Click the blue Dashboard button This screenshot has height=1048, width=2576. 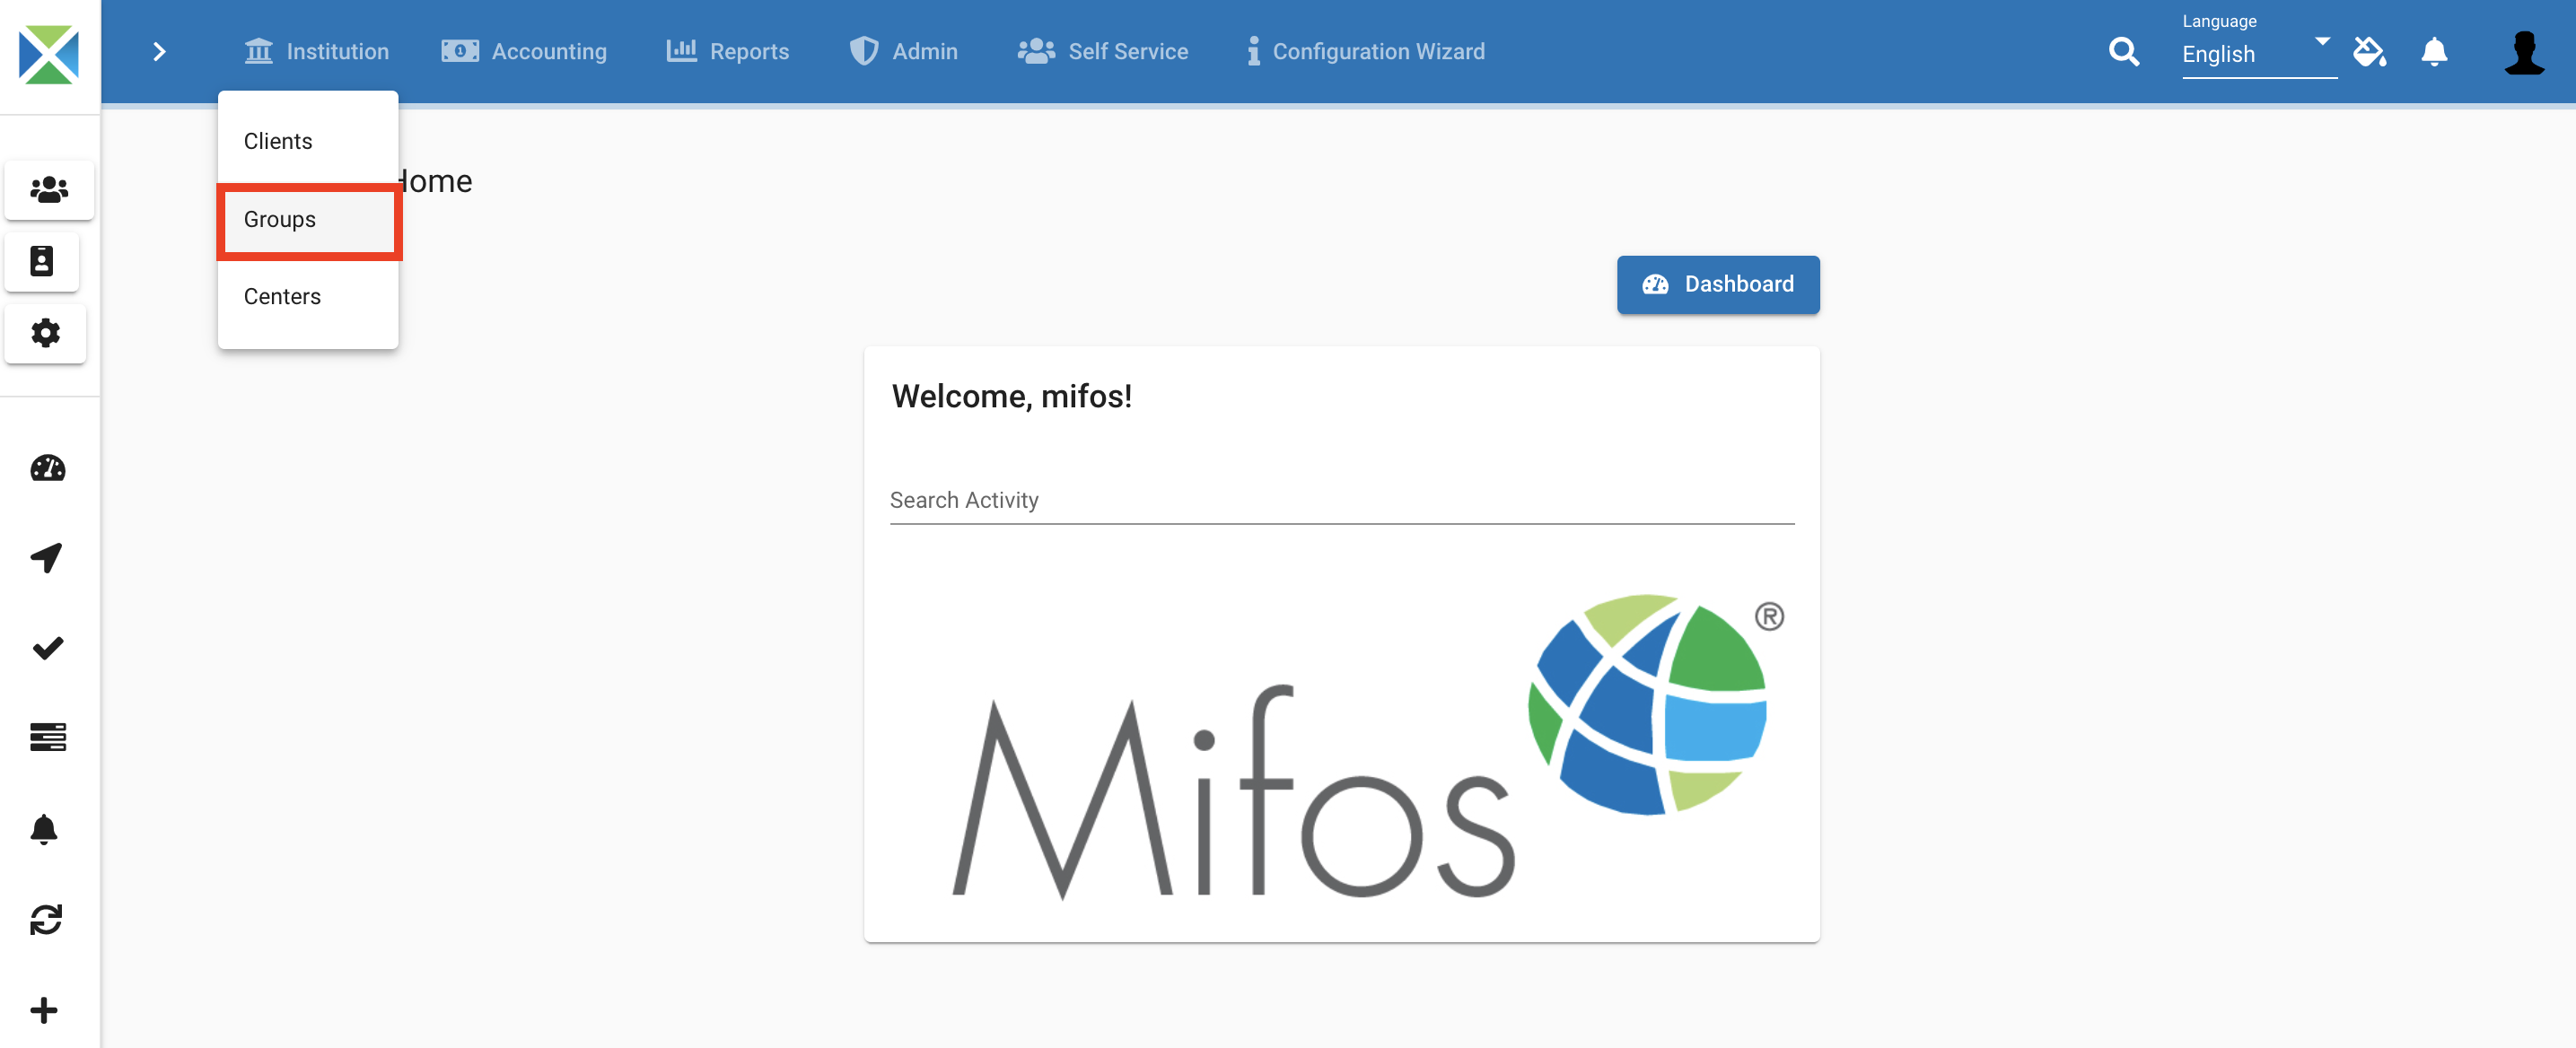(x=1717, y=284)
